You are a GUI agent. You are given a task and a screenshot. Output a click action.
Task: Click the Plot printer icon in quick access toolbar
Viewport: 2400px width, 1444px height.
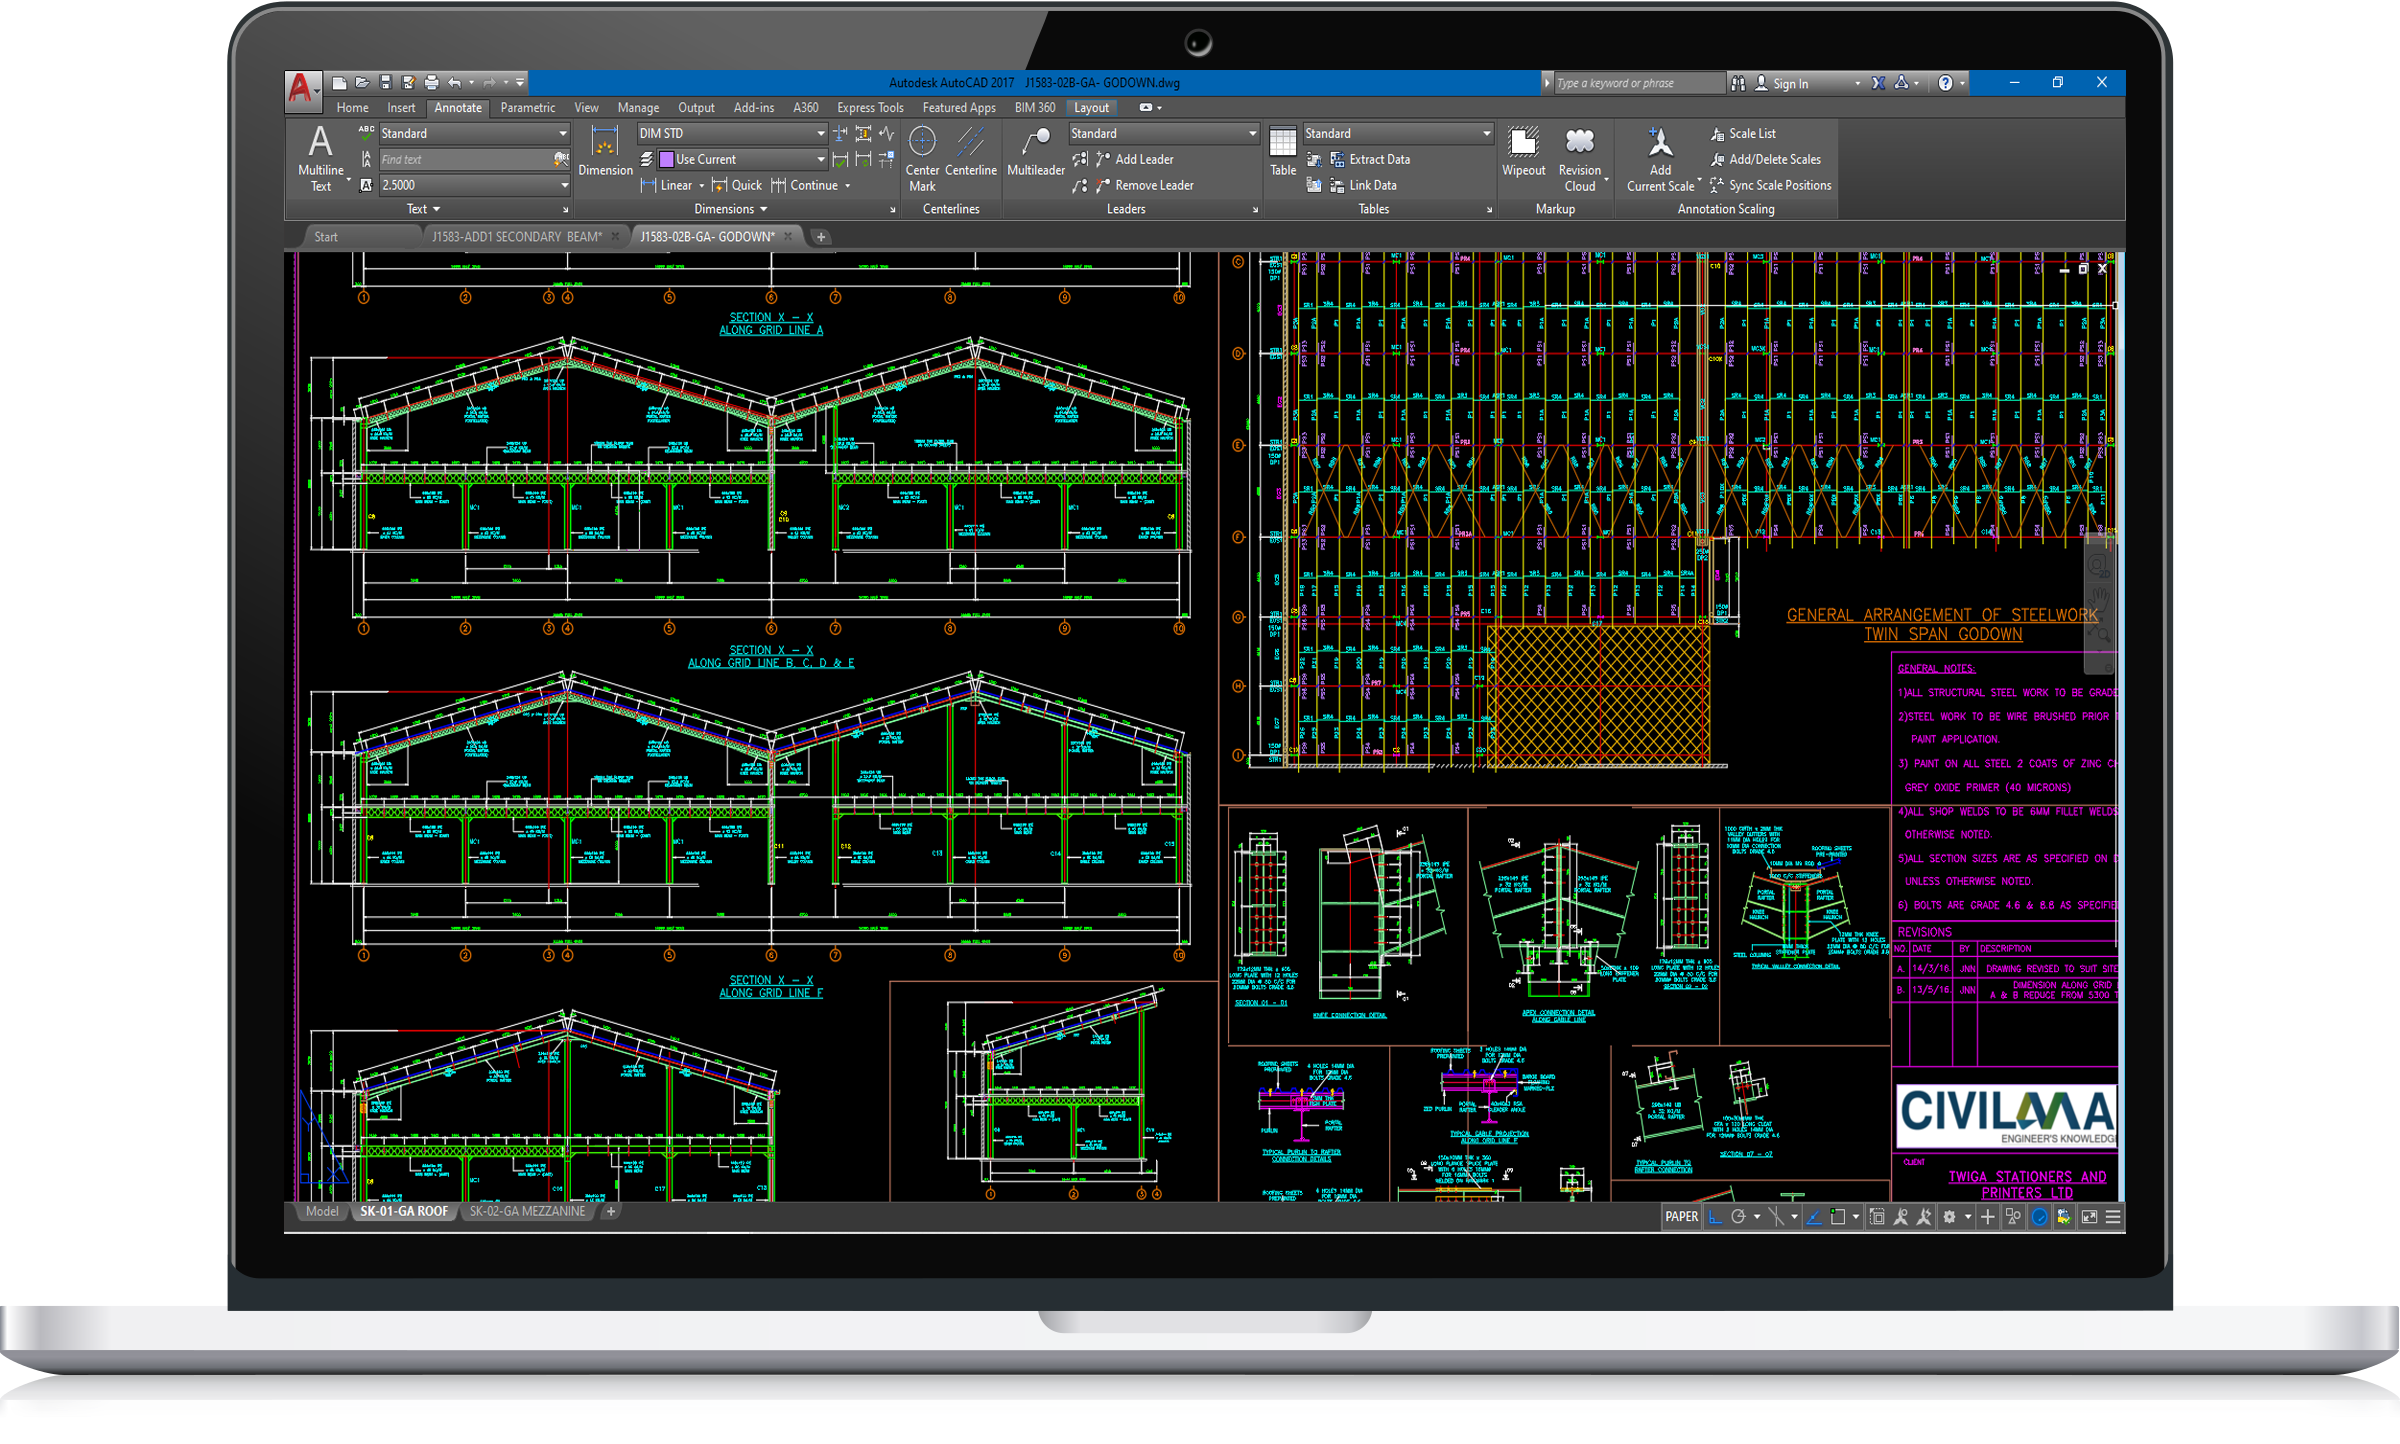431,83
